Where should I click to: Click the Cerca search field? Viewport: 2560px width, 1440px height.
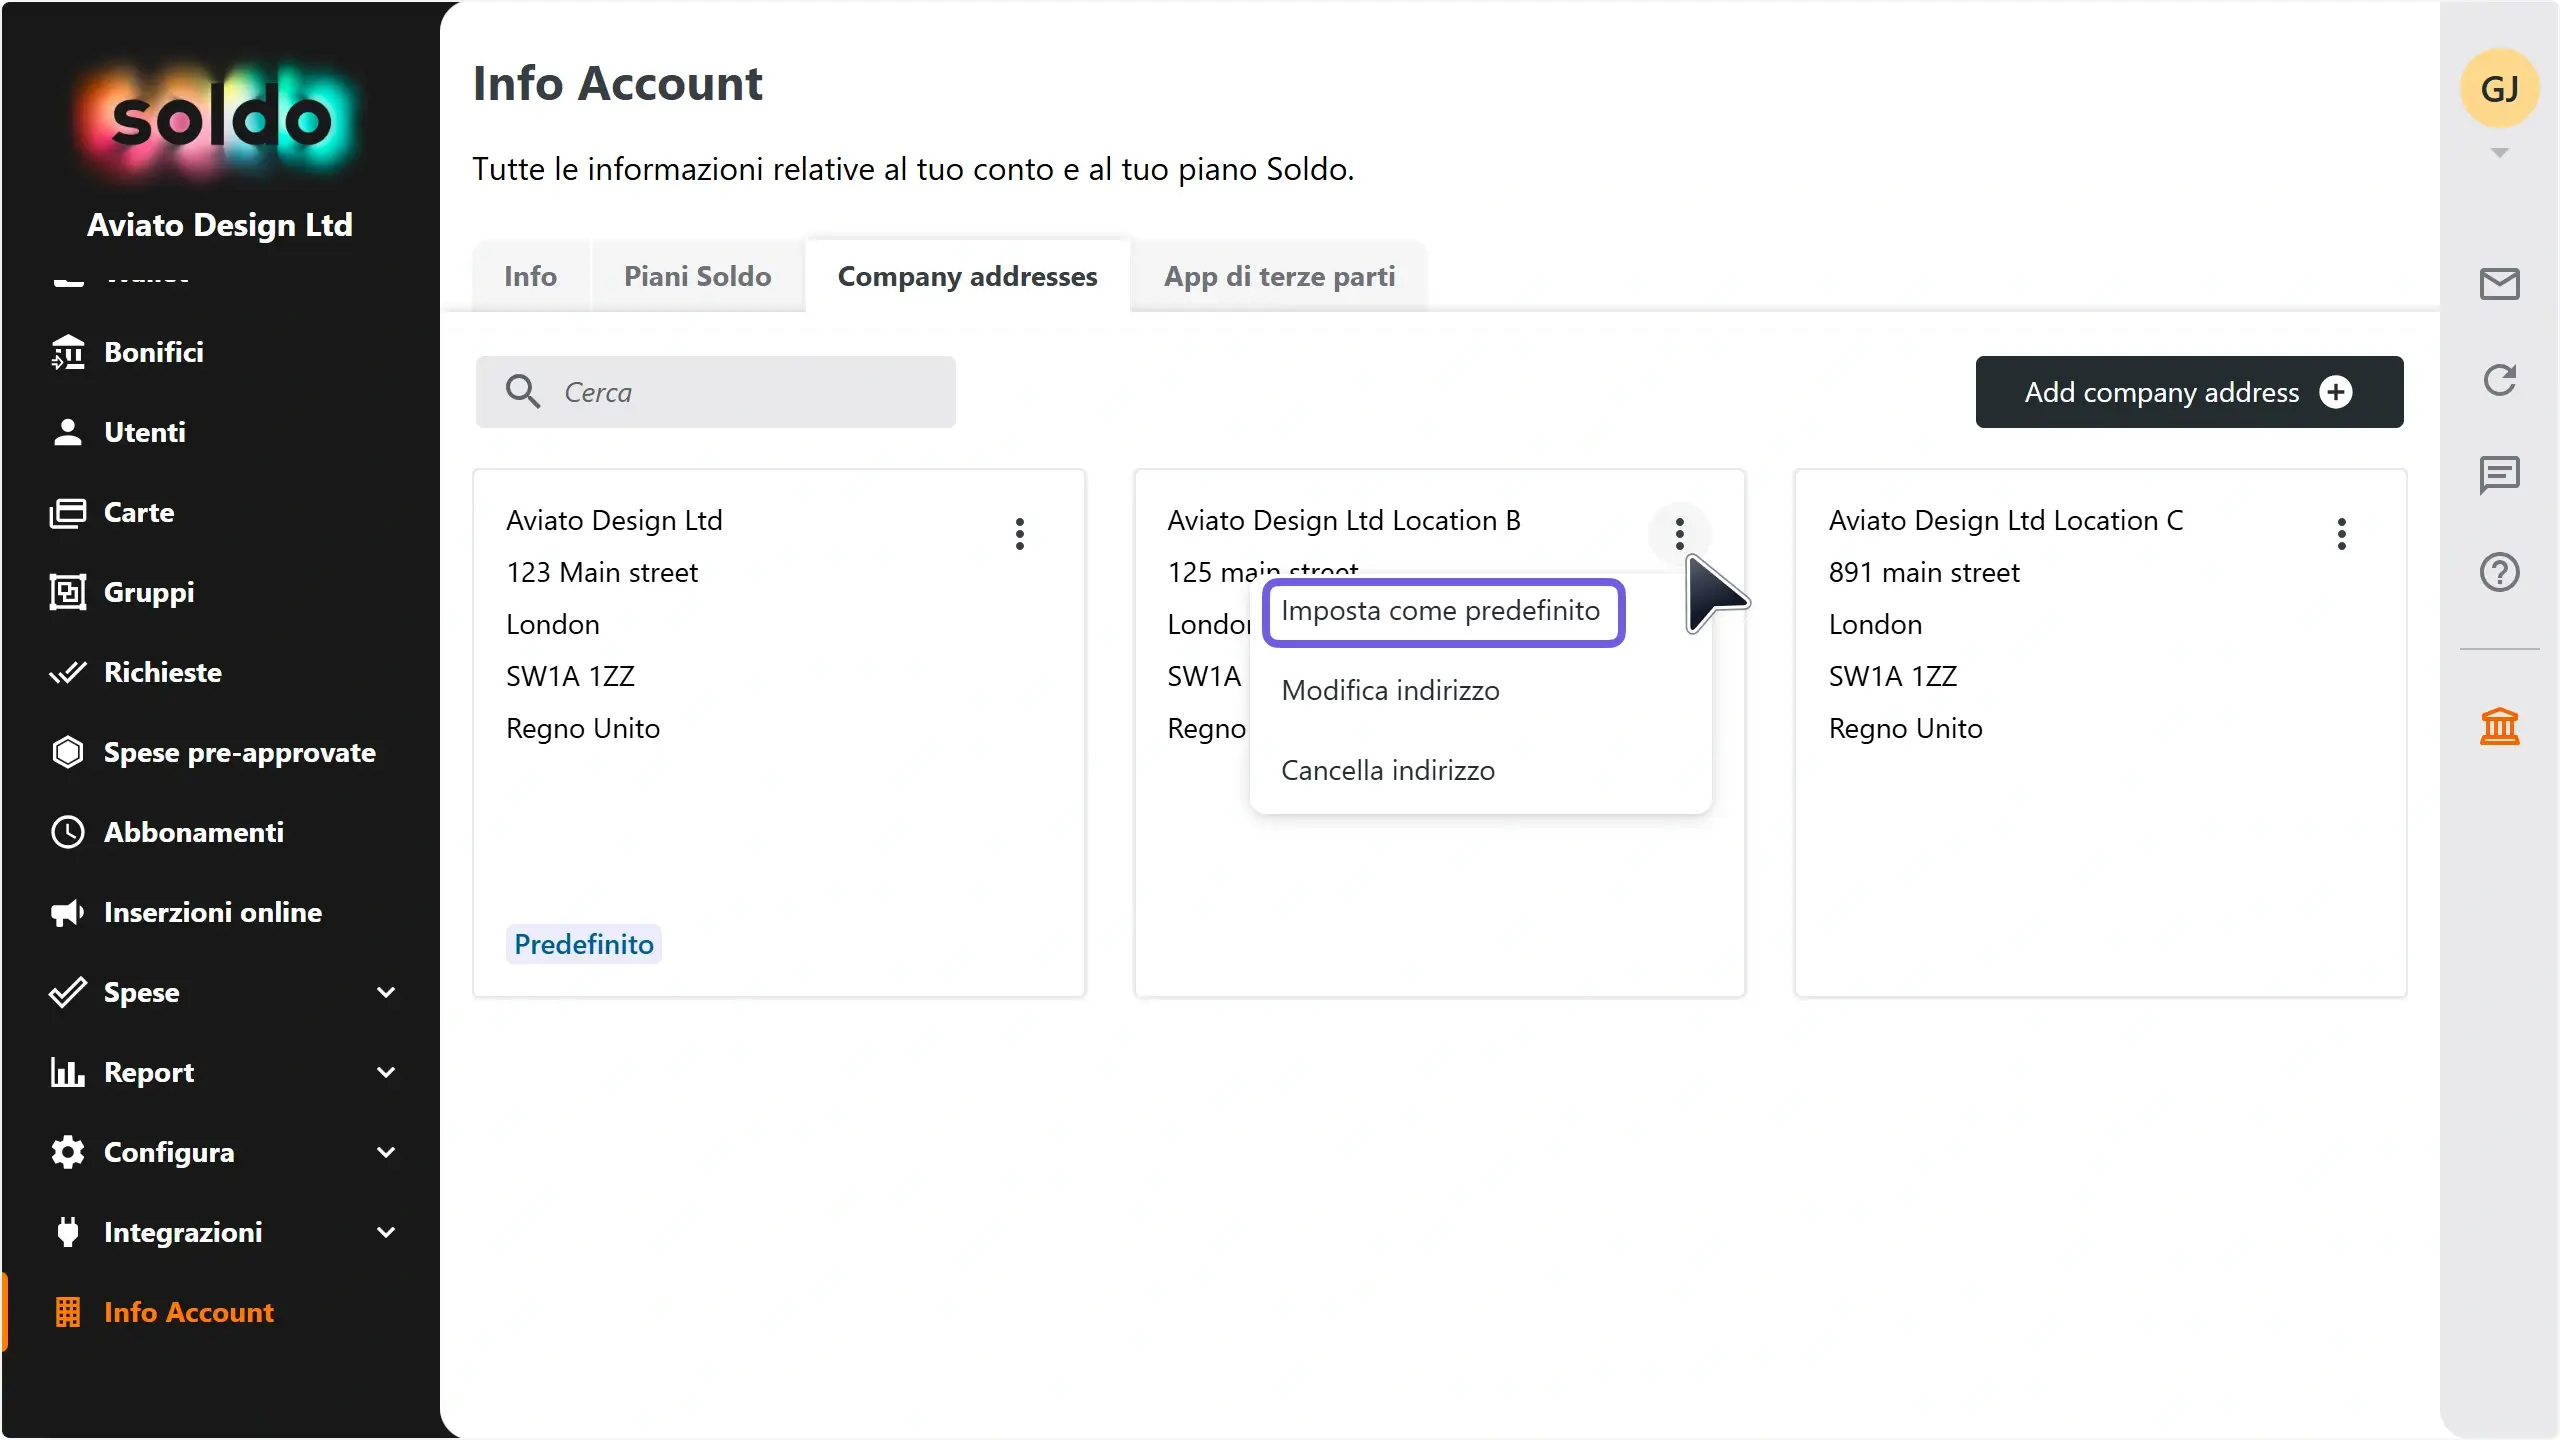tap(715, 392)
